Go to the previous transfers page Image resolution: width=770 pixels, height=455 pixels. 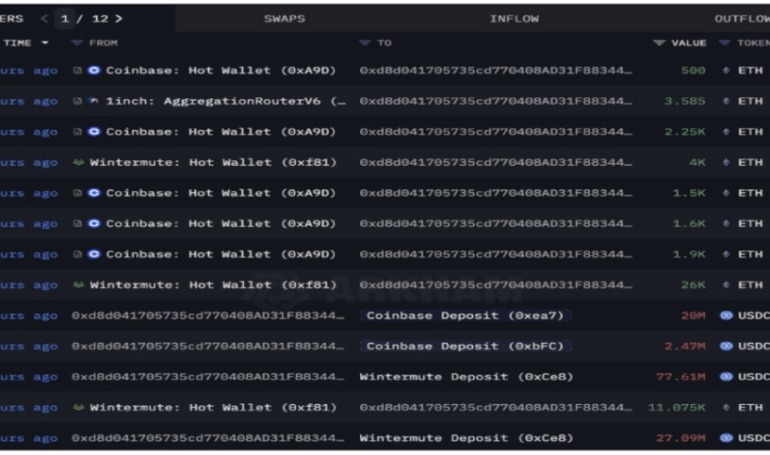(x=44, y=19)
